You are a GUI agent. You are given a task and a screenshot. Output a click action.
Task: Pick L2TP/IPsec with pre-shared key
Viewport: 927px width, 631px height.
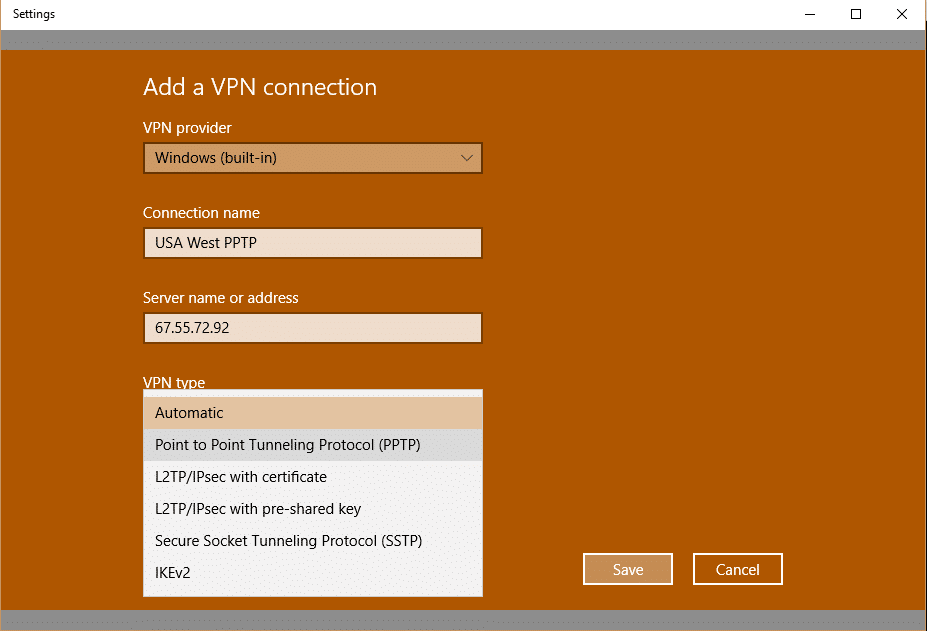click(313, 509)
